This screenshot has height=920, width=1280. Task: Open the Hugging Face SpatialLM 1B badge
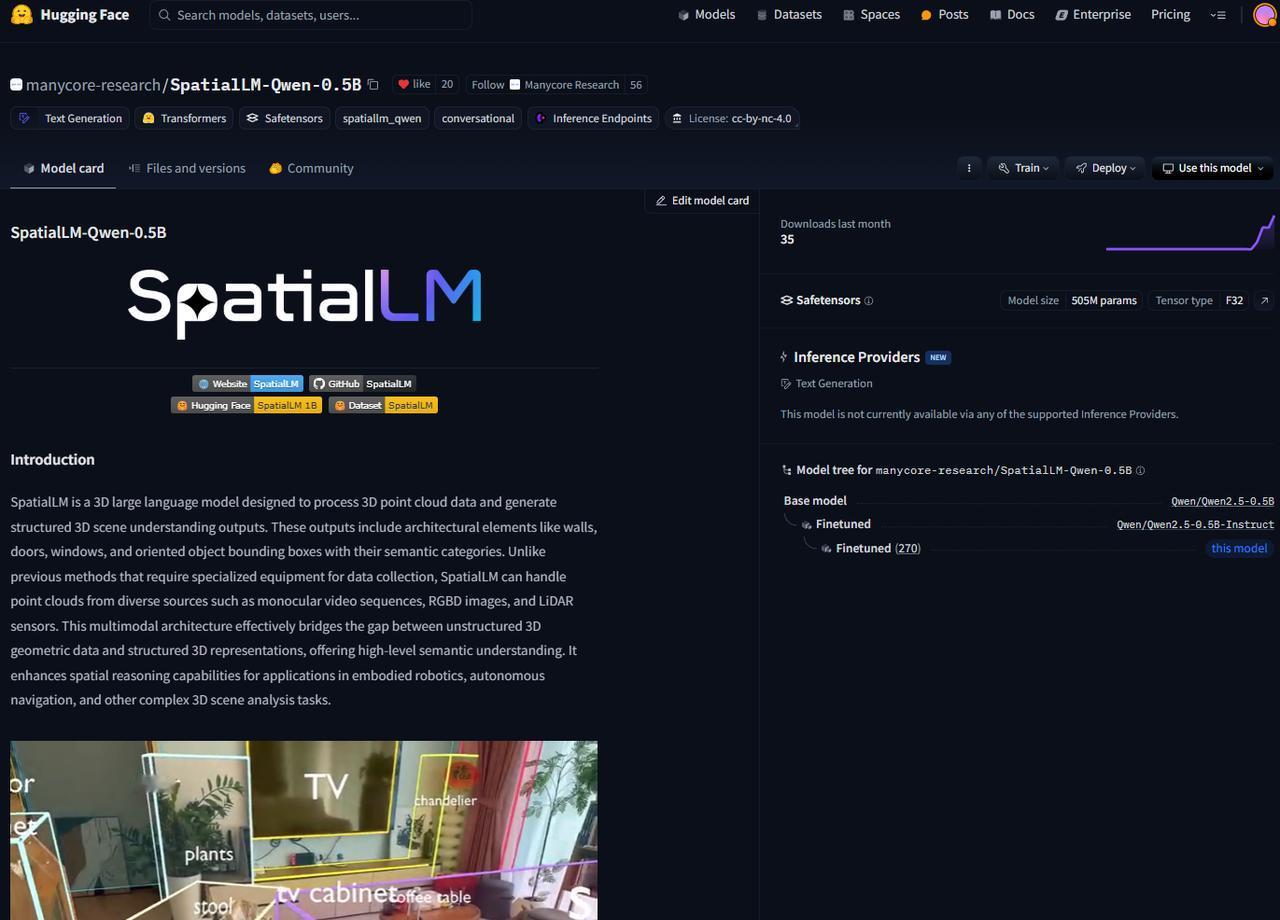point(246,405)
